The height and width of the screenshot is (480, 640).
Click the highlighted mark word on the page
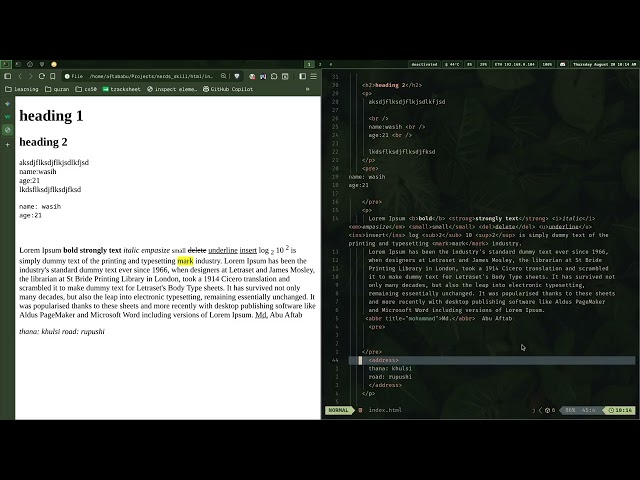185,261
